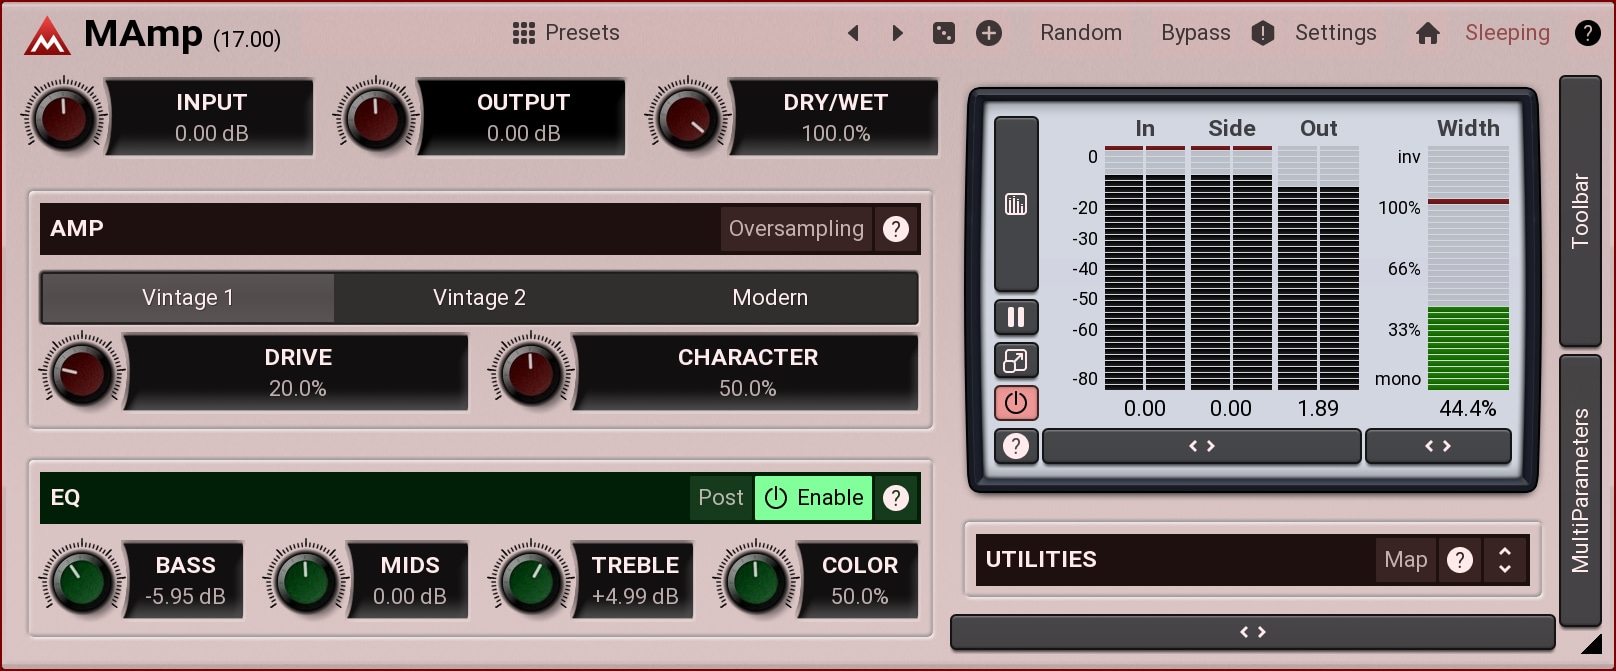Switch to the Modern amp model
Screen dimensions: 1616x671
770,298
